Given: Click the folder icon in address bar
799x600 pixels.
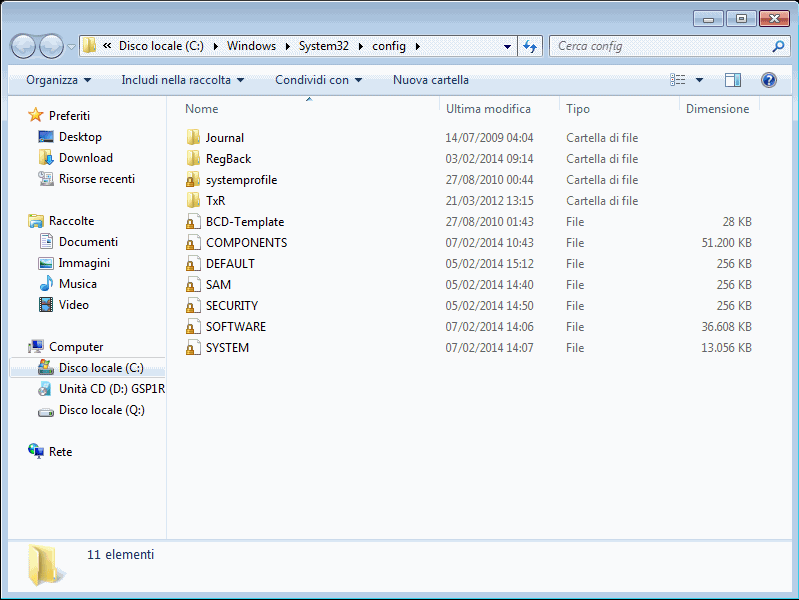Looking at the screenshot, I should (x=89, y=45).
